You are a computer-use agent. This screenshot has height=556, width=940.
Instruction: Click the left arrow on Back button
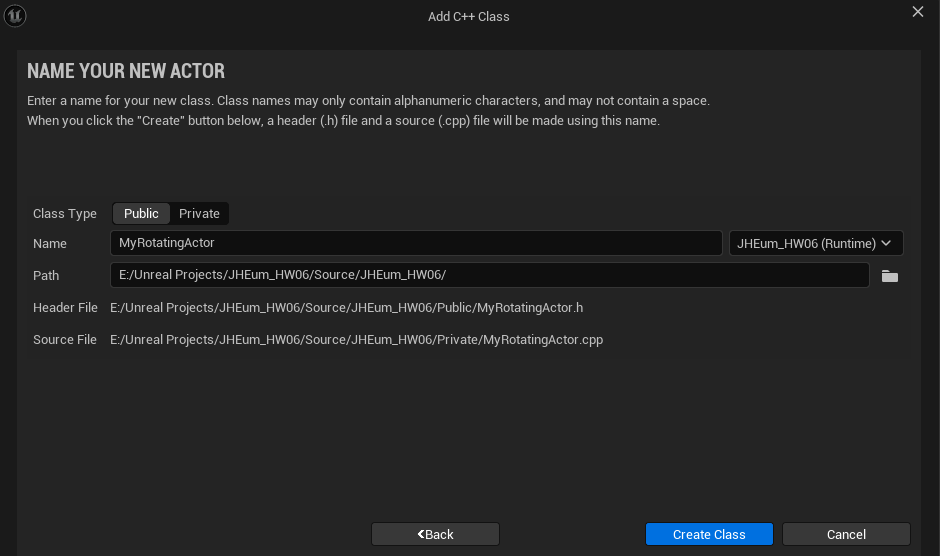point(421,534)
